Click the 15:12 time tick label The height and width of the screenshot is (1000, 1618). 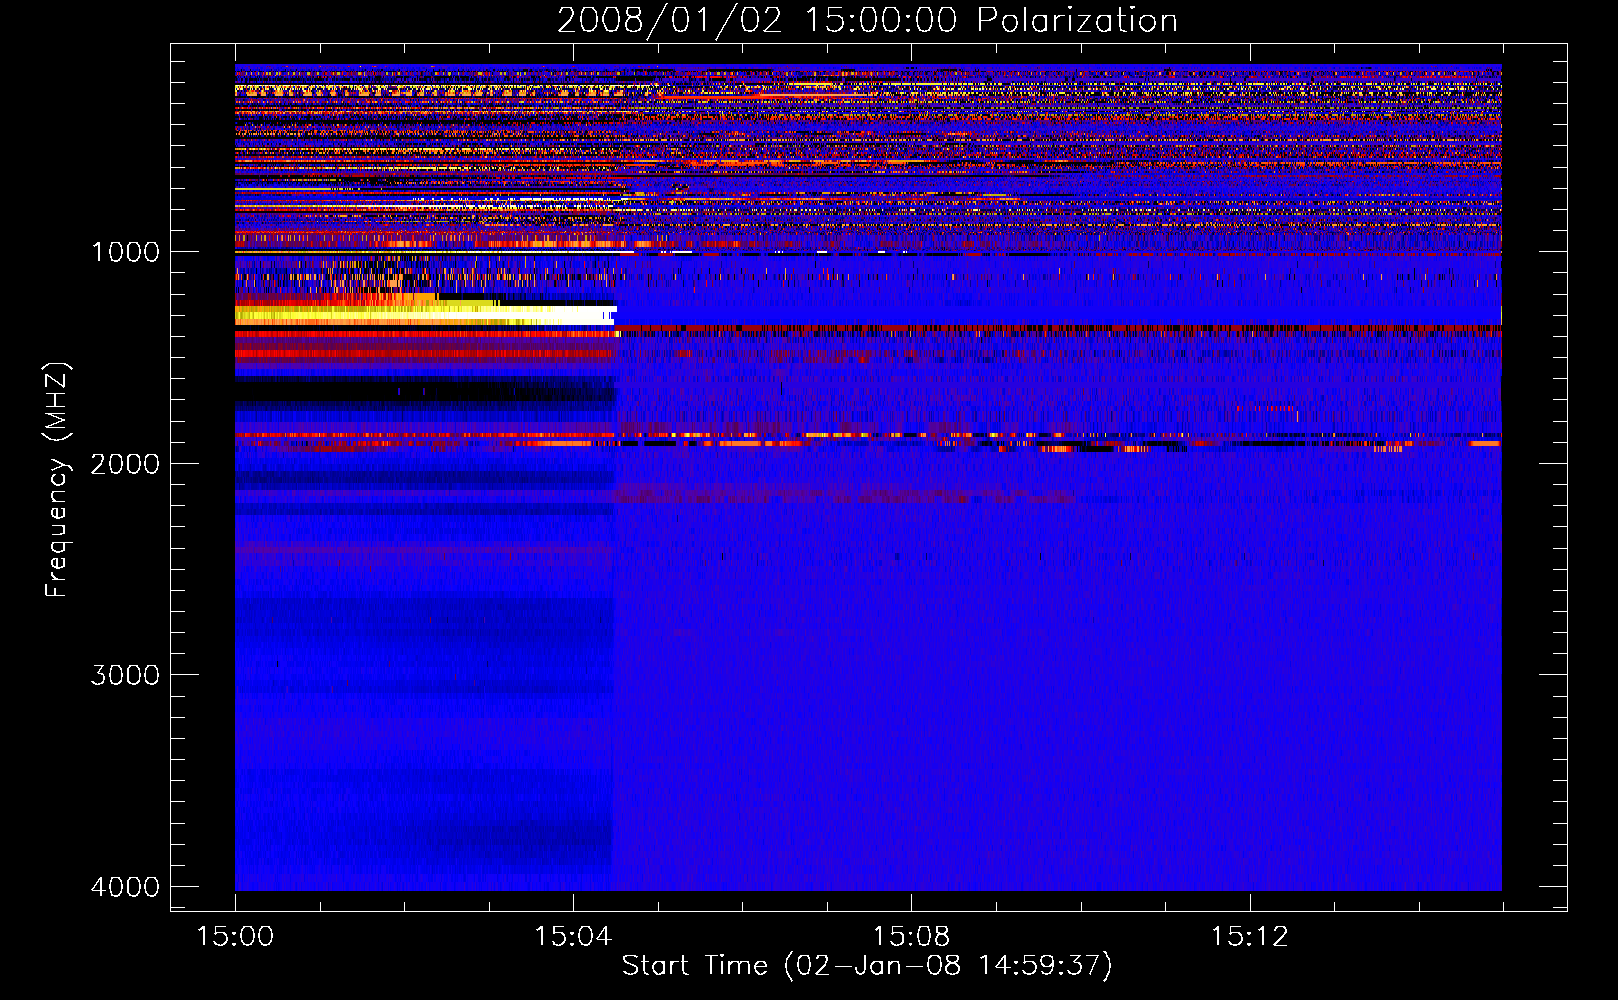(1249, 937)
